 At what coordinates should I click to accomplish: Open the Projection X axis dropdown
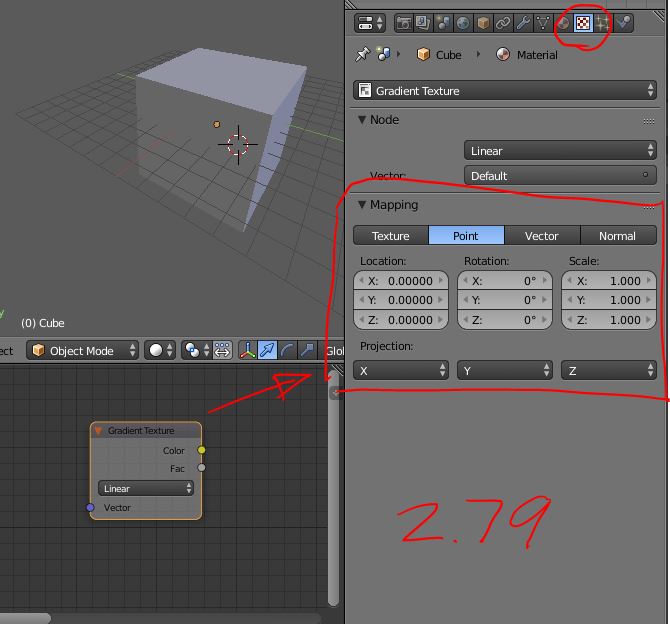(x=401, y=371)
